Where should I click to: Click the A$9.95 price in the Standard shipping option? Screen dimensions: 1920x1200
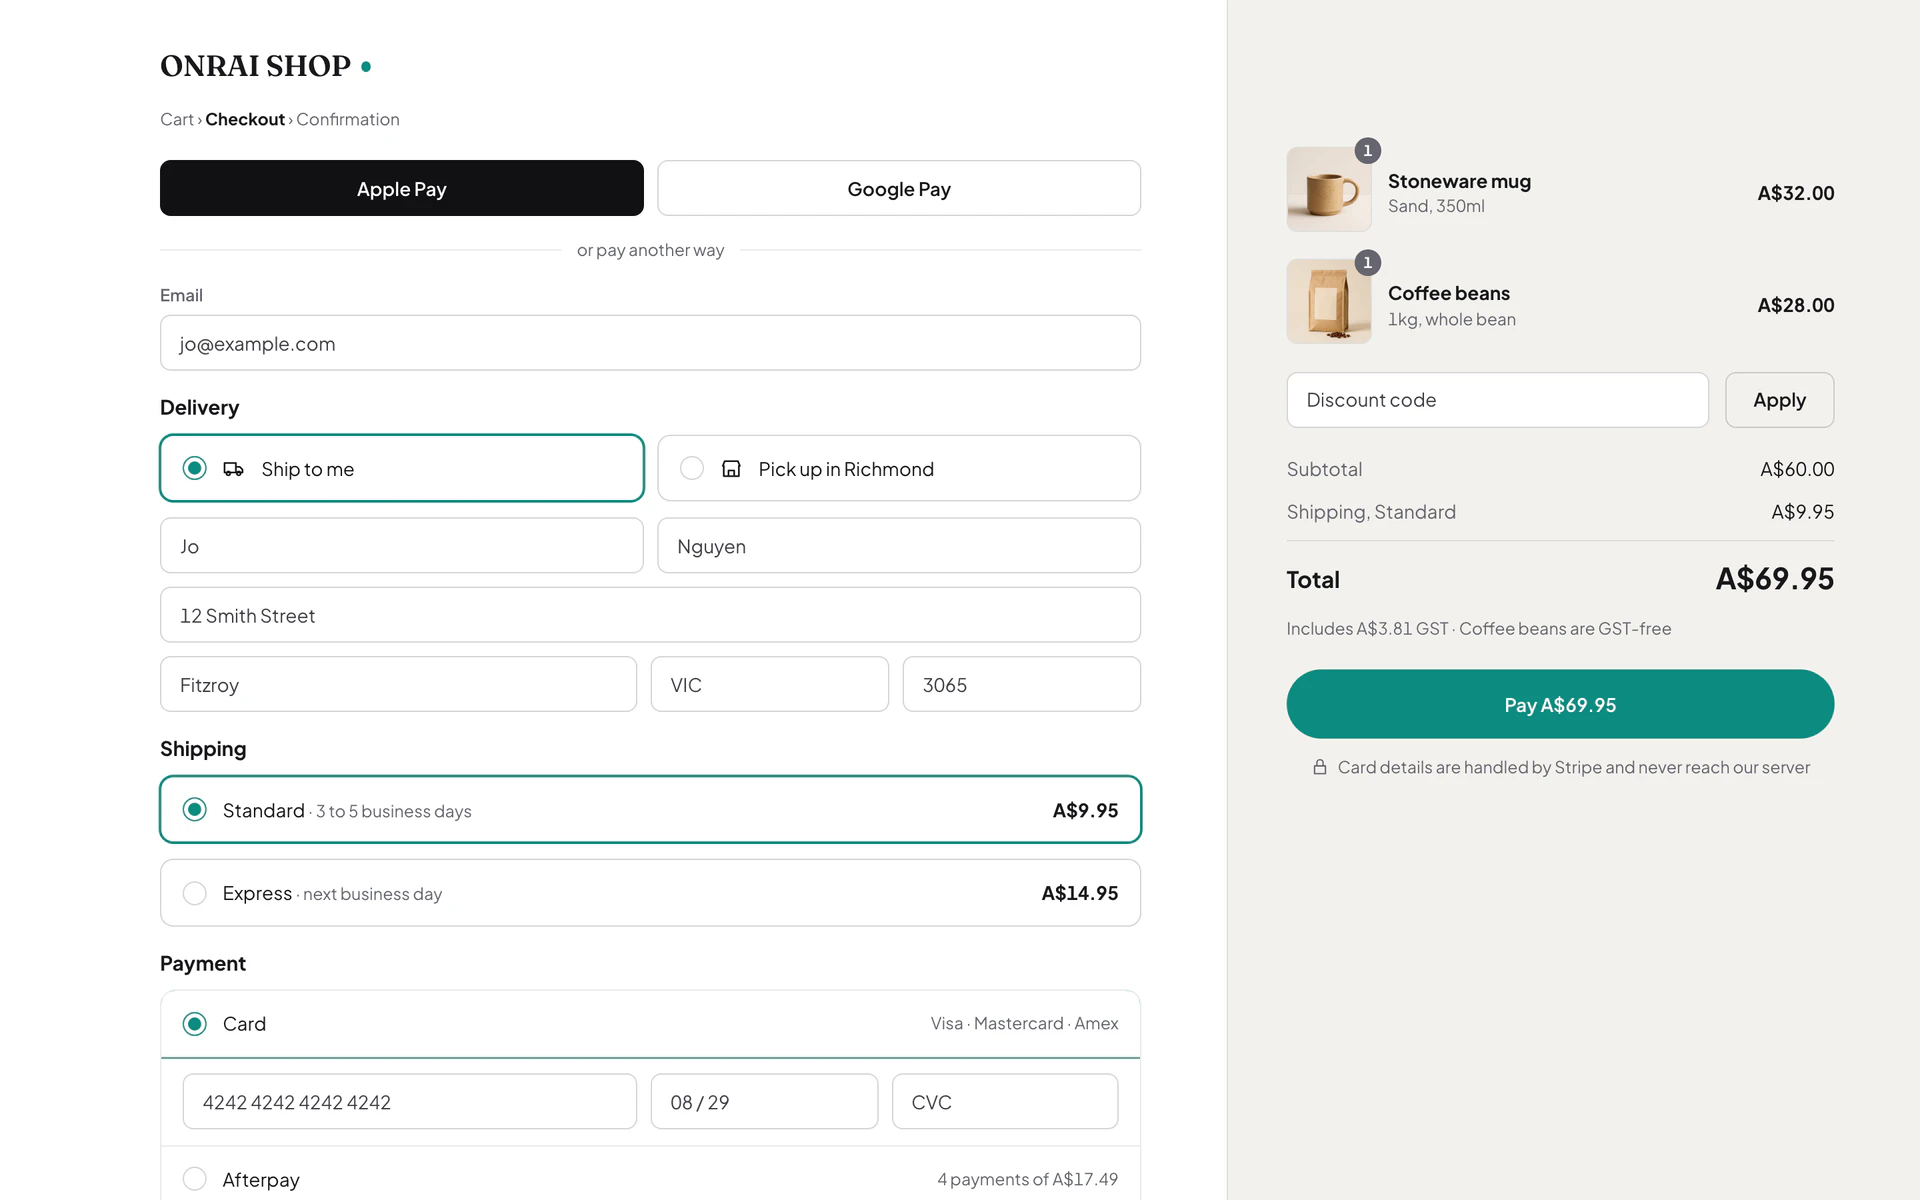click(x=1085, y=810)
